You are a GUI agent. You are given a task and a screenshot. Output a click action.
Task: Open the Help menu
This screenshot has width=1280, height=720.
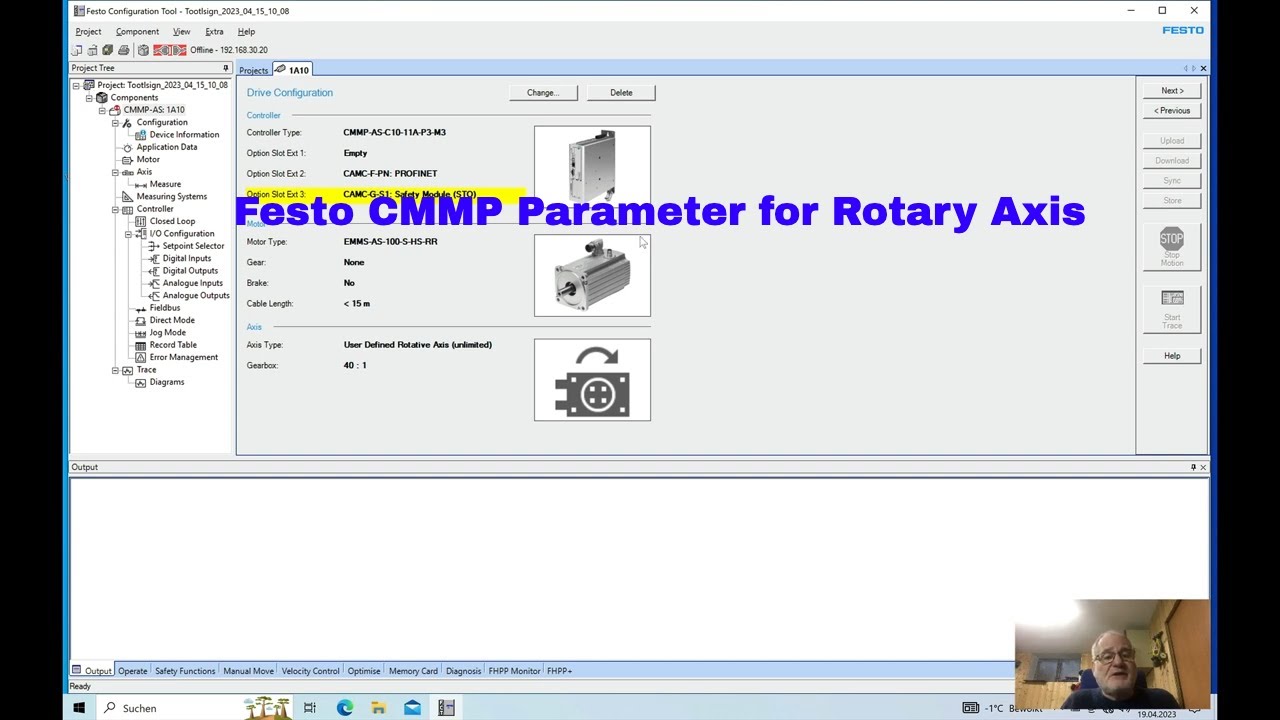point(246,32)
